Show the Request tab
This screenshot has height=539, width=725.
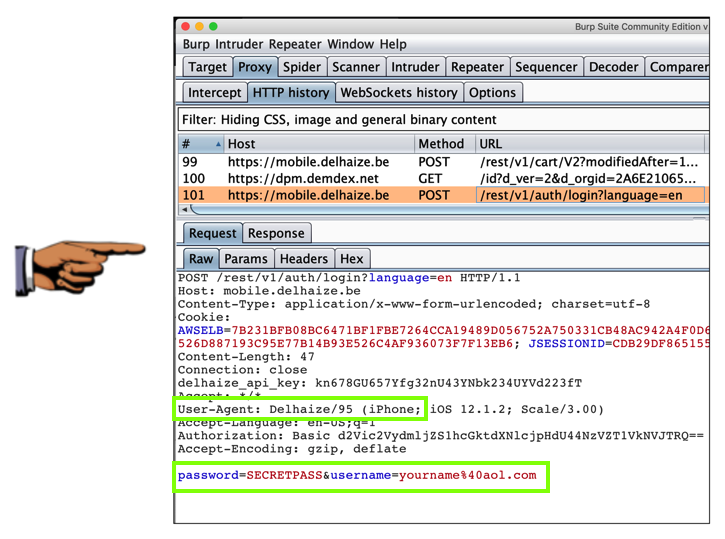pyautogui.click(x=213, y=233)
